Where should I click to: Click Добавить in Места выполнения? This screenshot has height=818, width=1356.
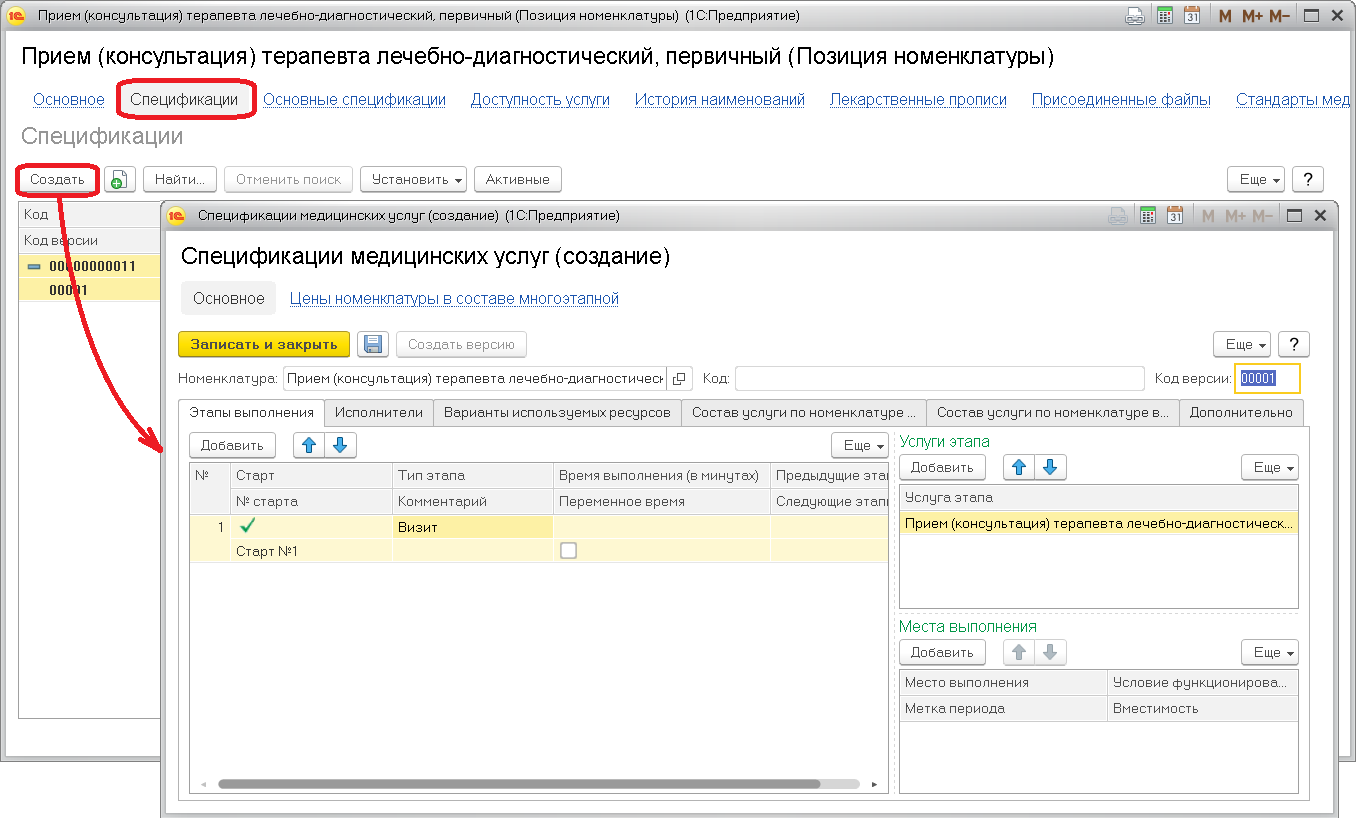pos(942,652)
